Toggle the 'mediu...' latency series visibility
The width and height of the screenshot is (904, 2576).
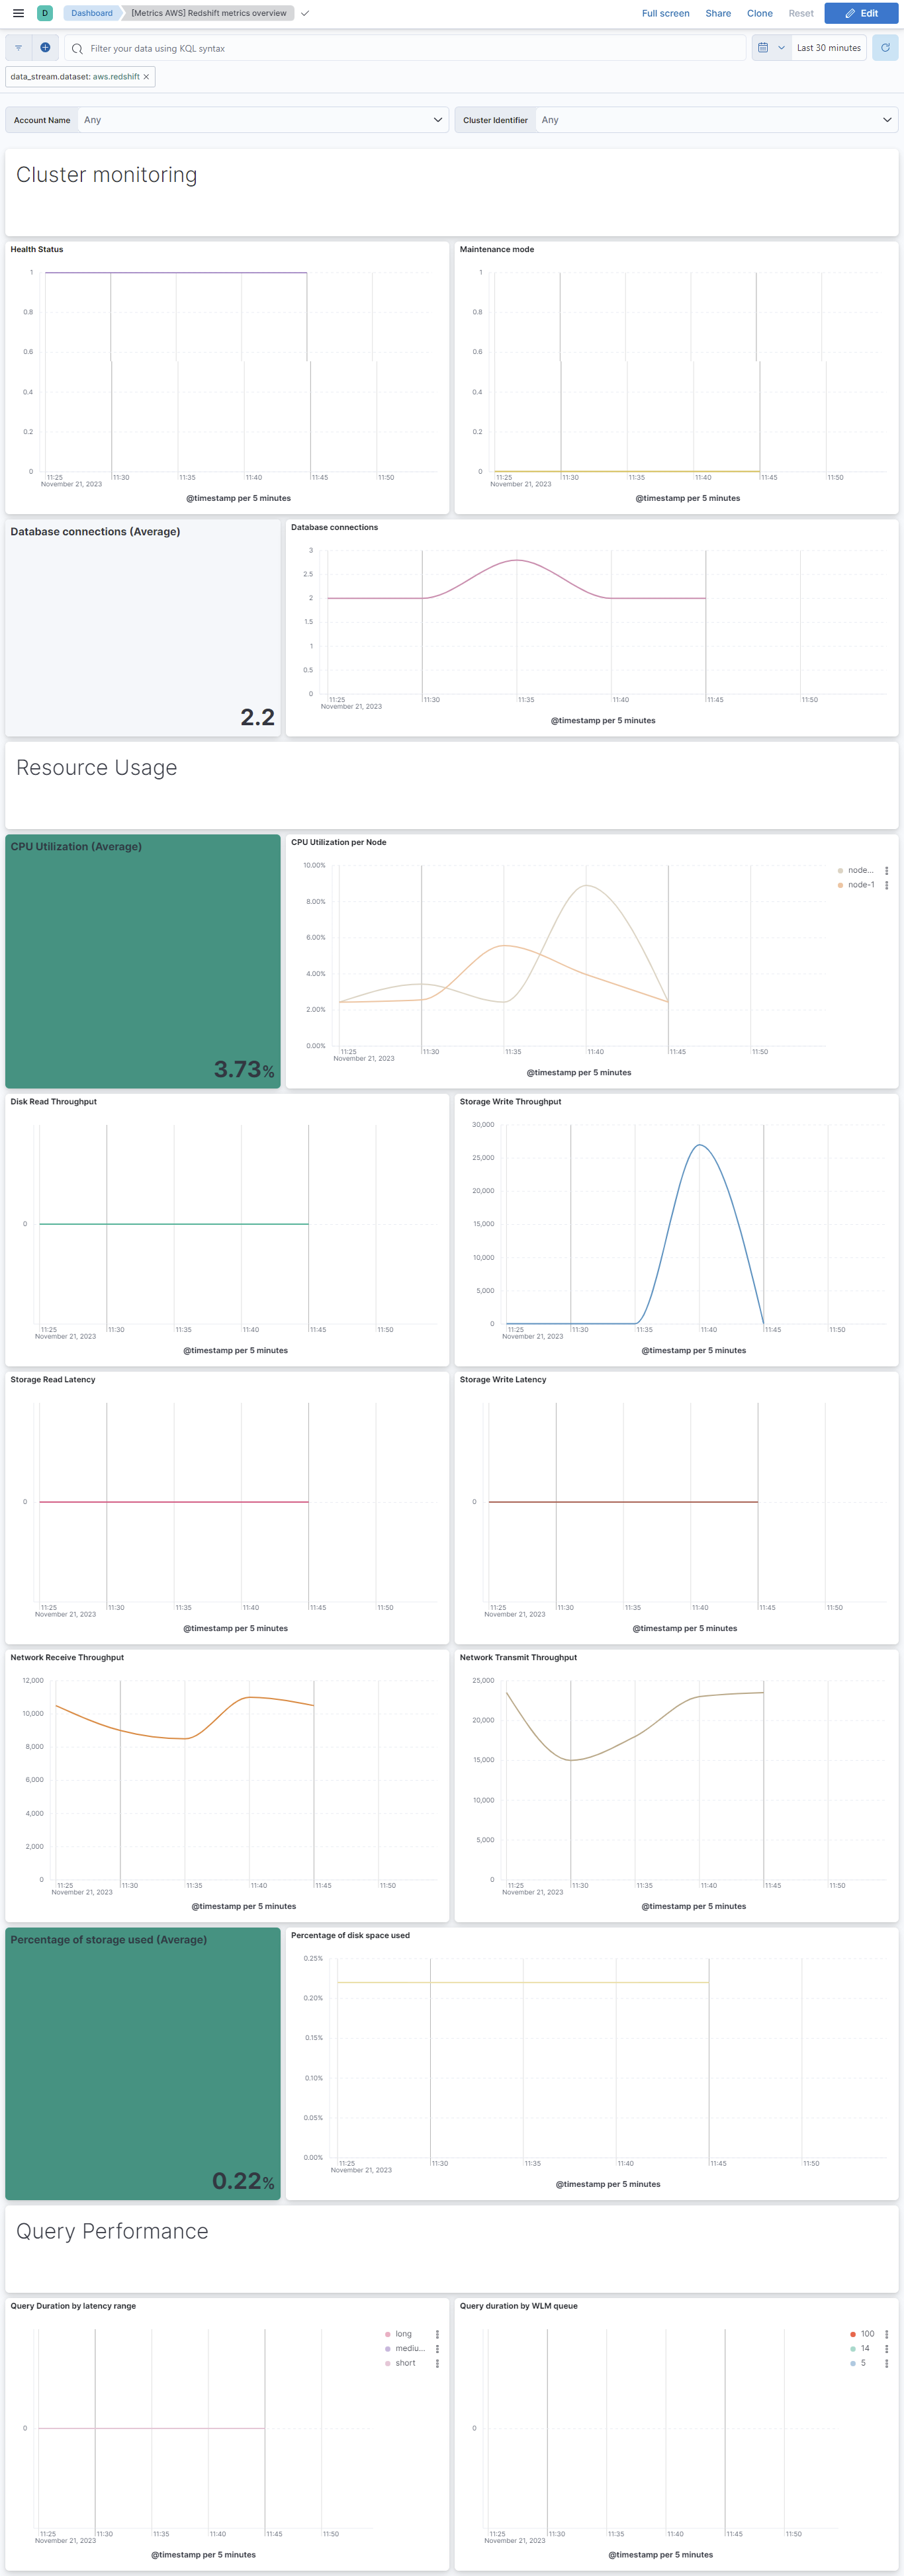[x=409, y=2348]
